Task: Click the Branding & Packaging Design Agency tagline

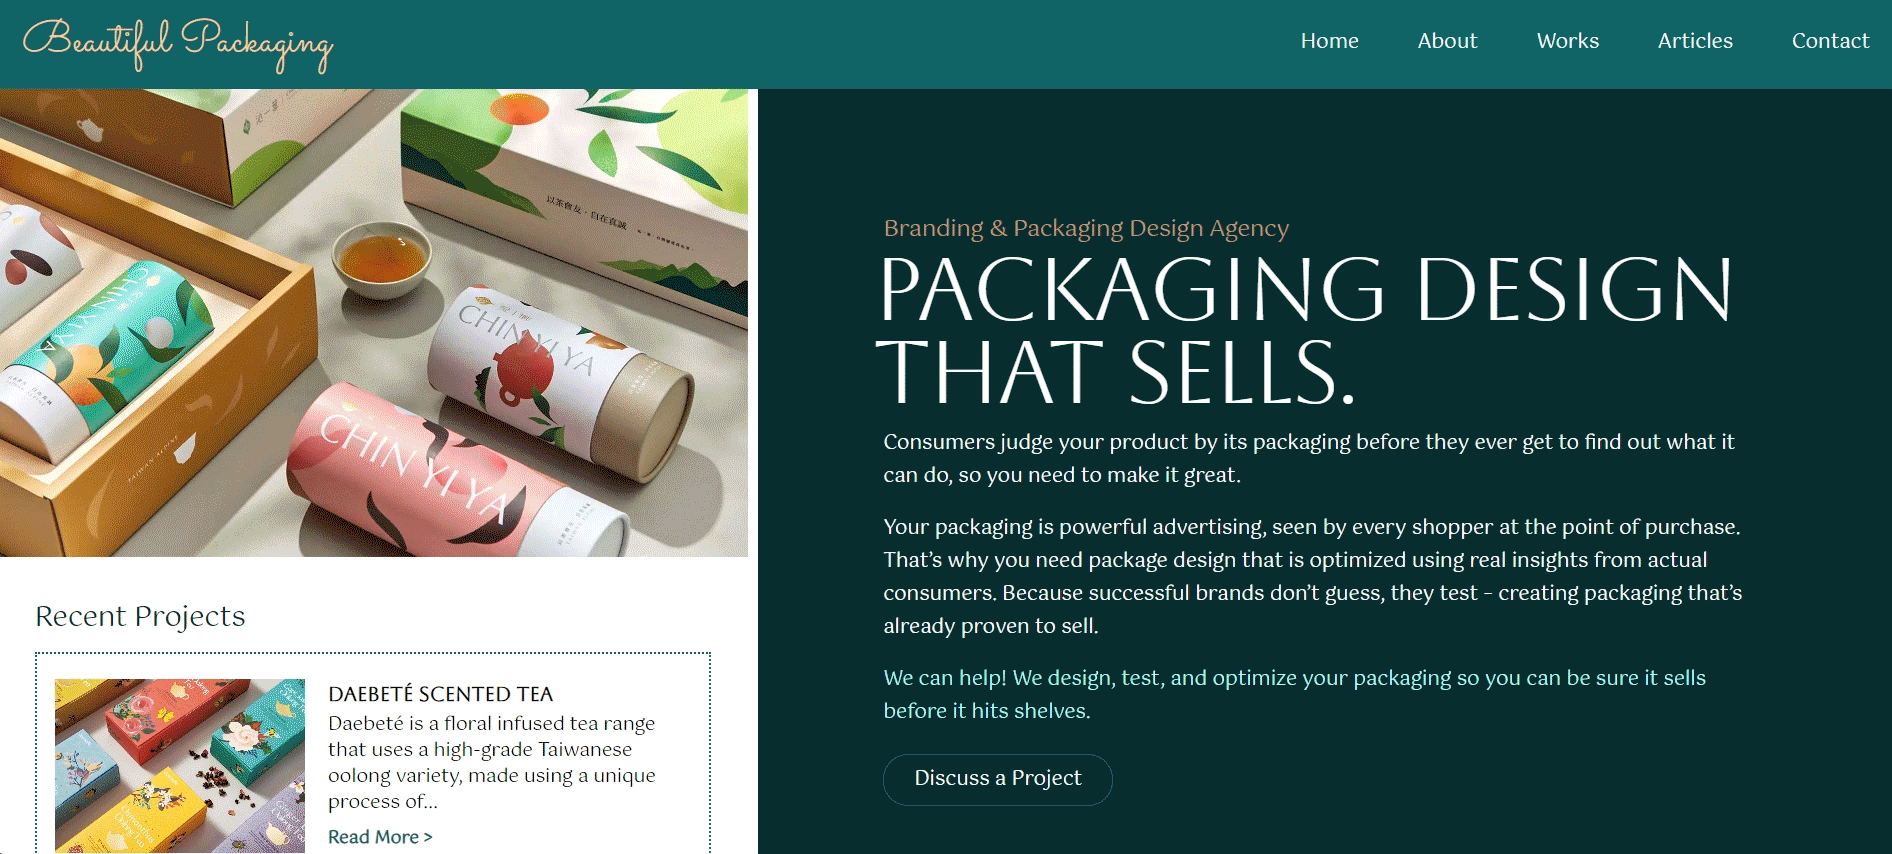Action: [x=1086, y=228]
